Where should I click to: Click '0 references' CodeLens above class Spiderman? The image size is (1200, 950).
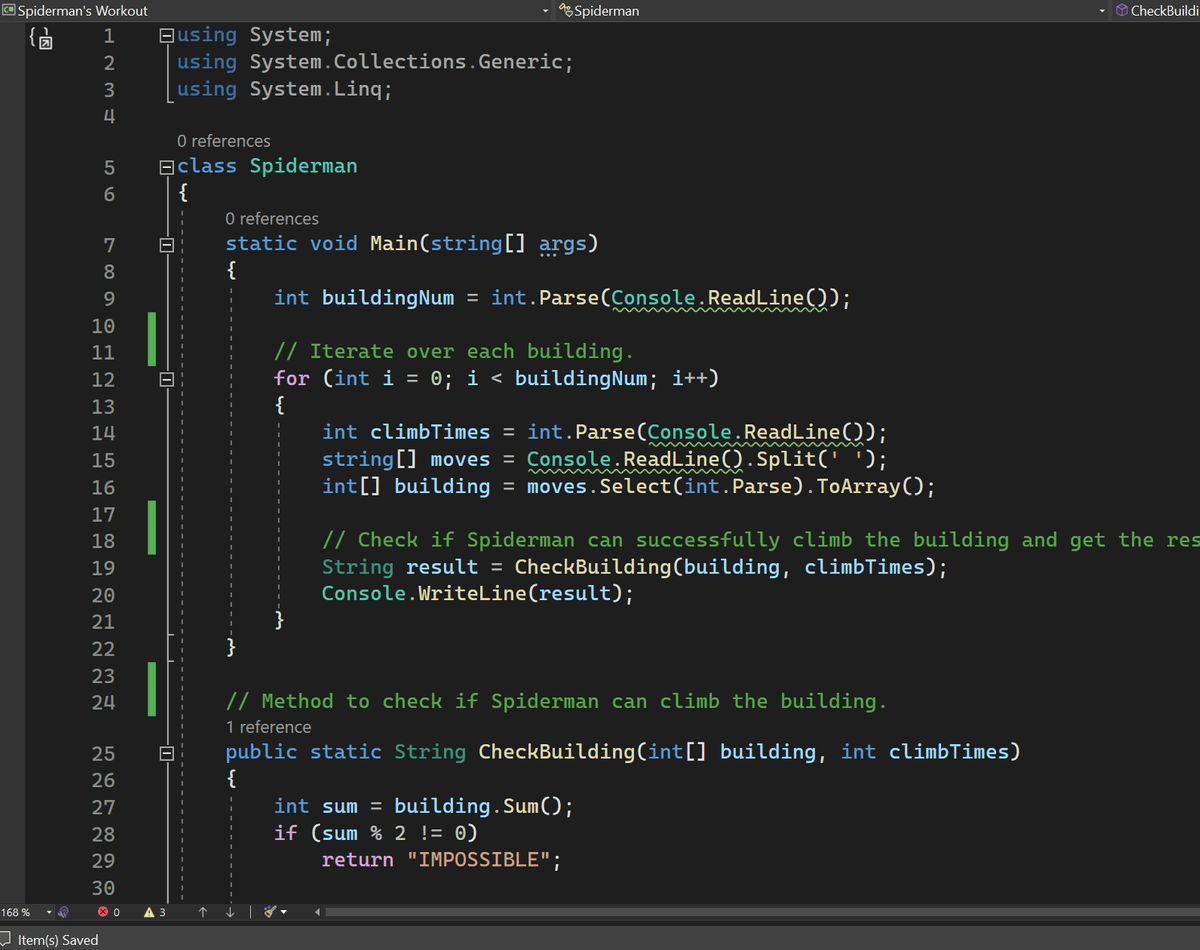pyautogui.click(x=223, y=141)
